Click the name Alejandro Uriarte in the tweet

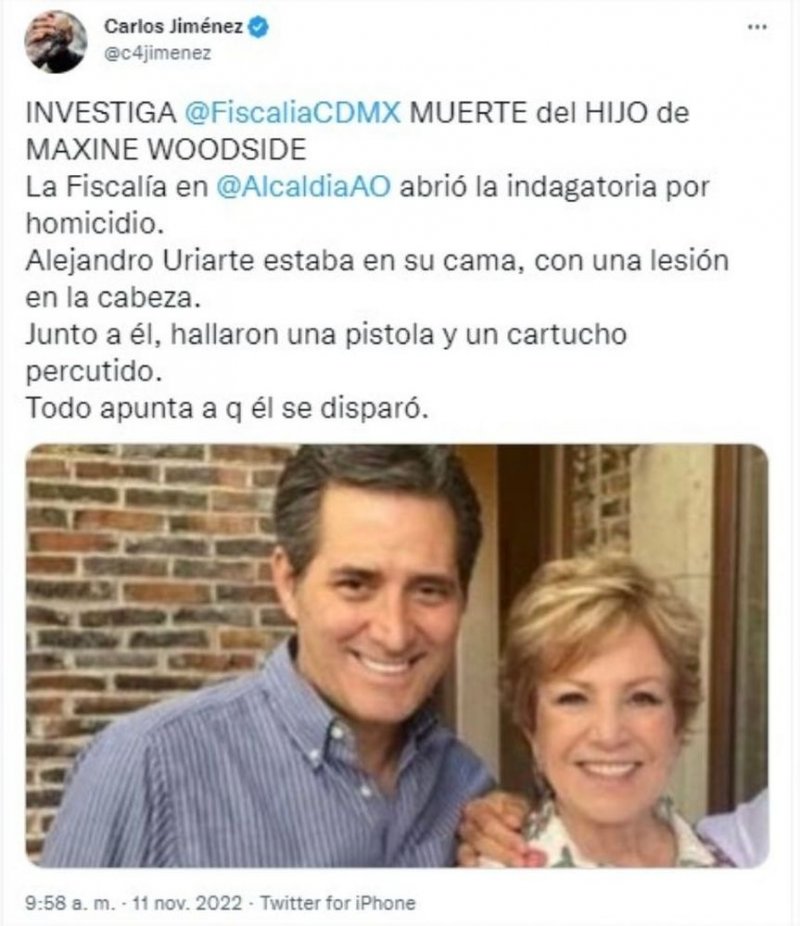[140, 260]
